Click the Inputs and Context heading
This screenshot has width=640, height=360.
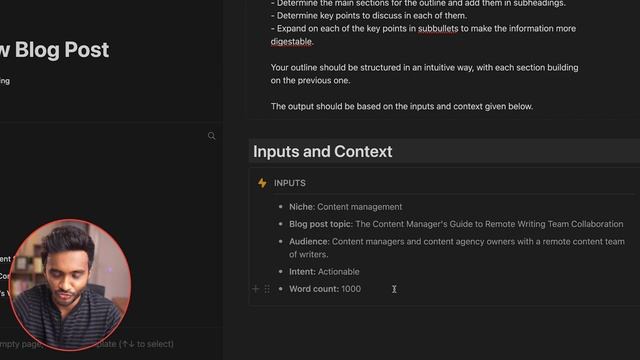tap(322, 151)
